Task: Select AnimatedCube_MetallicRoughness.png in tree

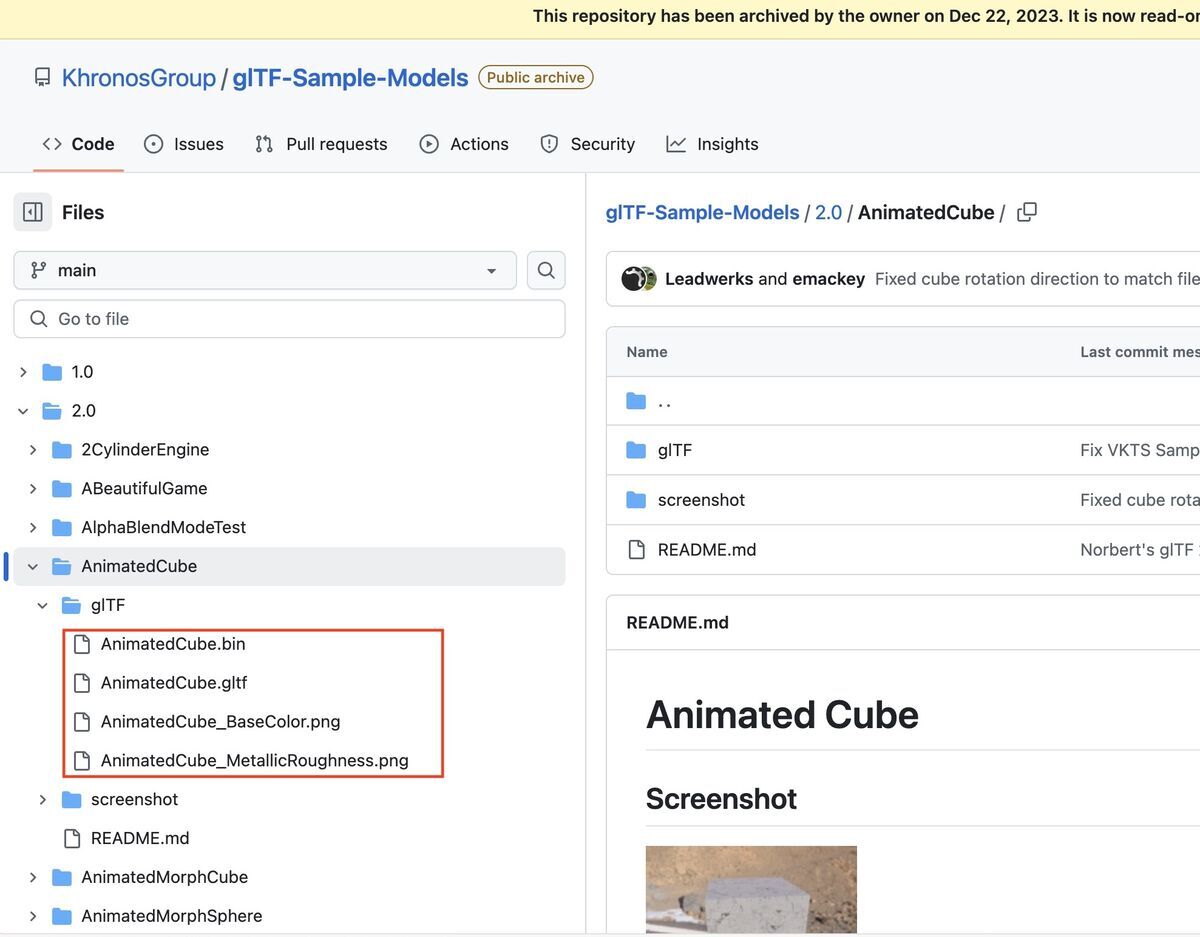Action: 255,761
